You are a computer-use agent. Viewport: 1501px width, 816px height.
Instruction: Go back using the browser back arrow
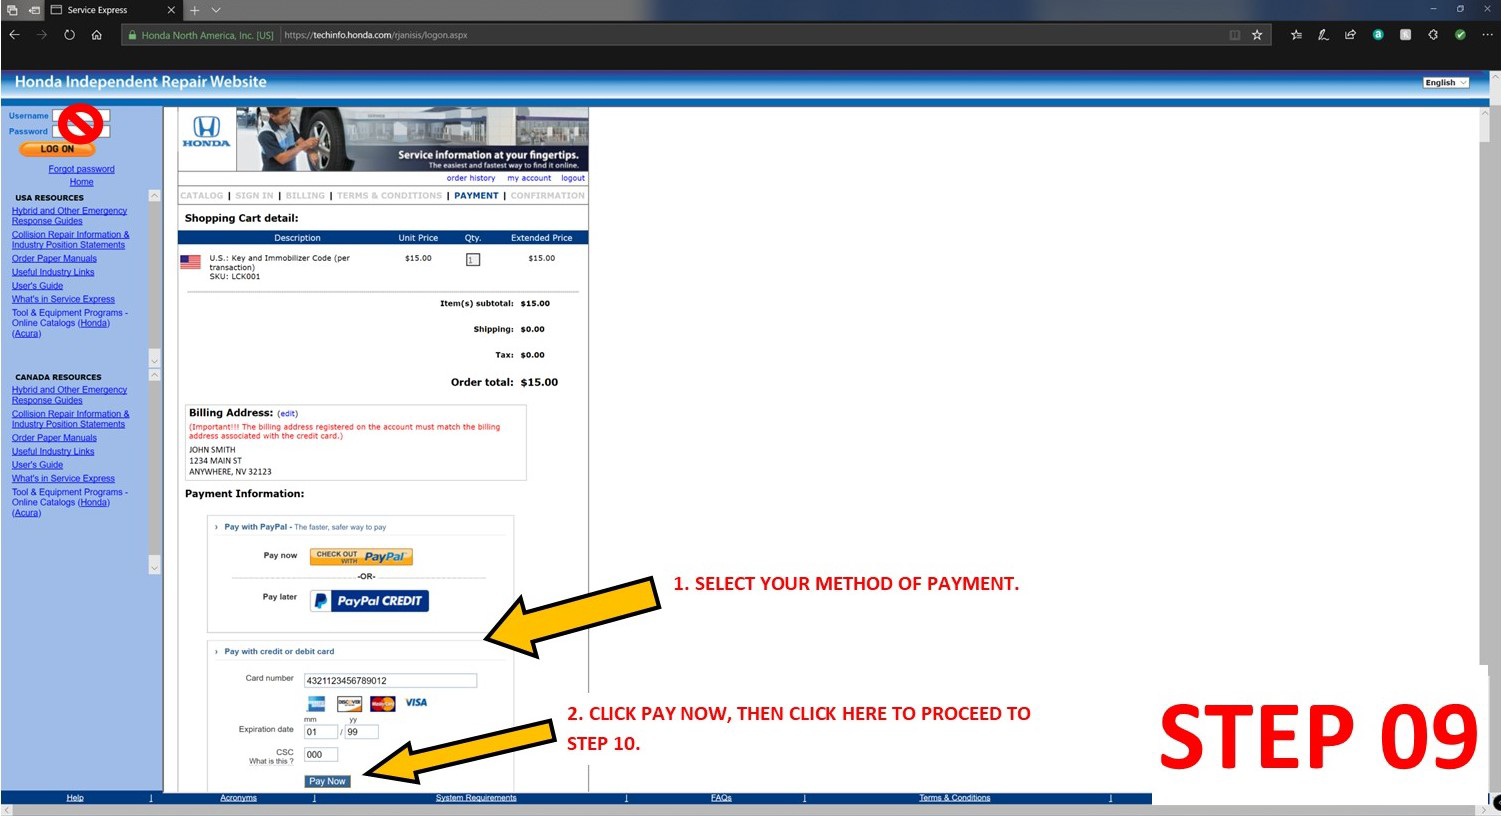(15, 35)
